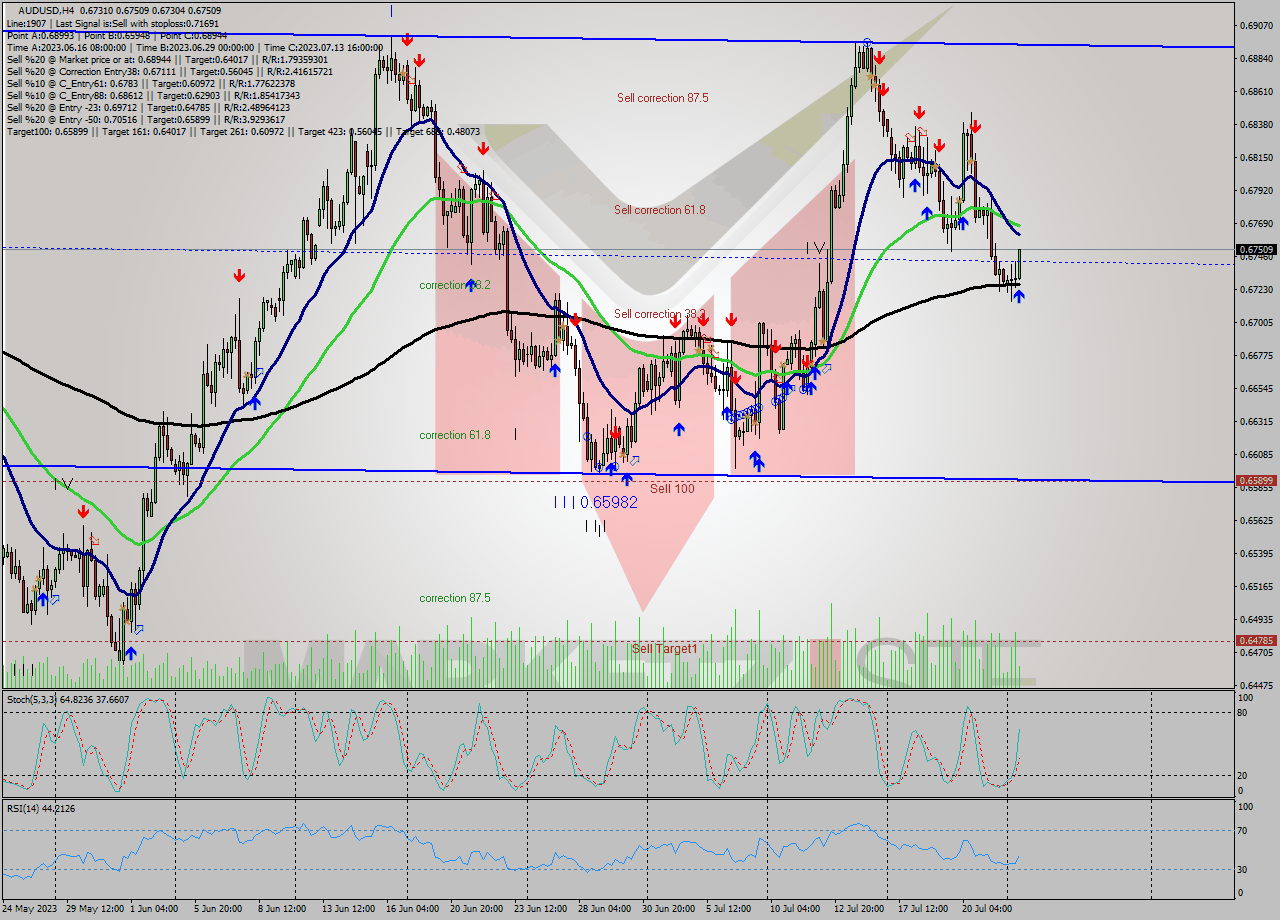This screenshot has height=920, width=1280.
Task: Click the '28 Jun 04:00' time label
Action: pos(603,909)
